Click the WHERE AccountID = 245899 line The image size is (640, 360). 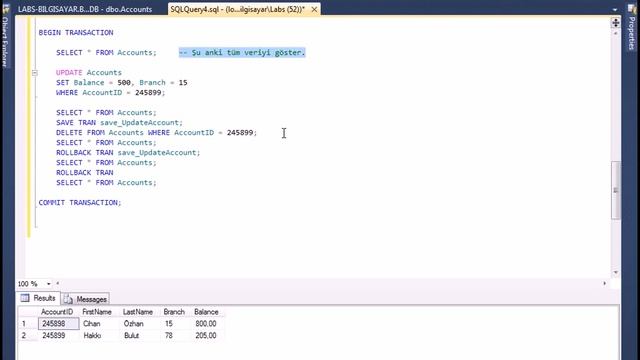tap(111, 93)
